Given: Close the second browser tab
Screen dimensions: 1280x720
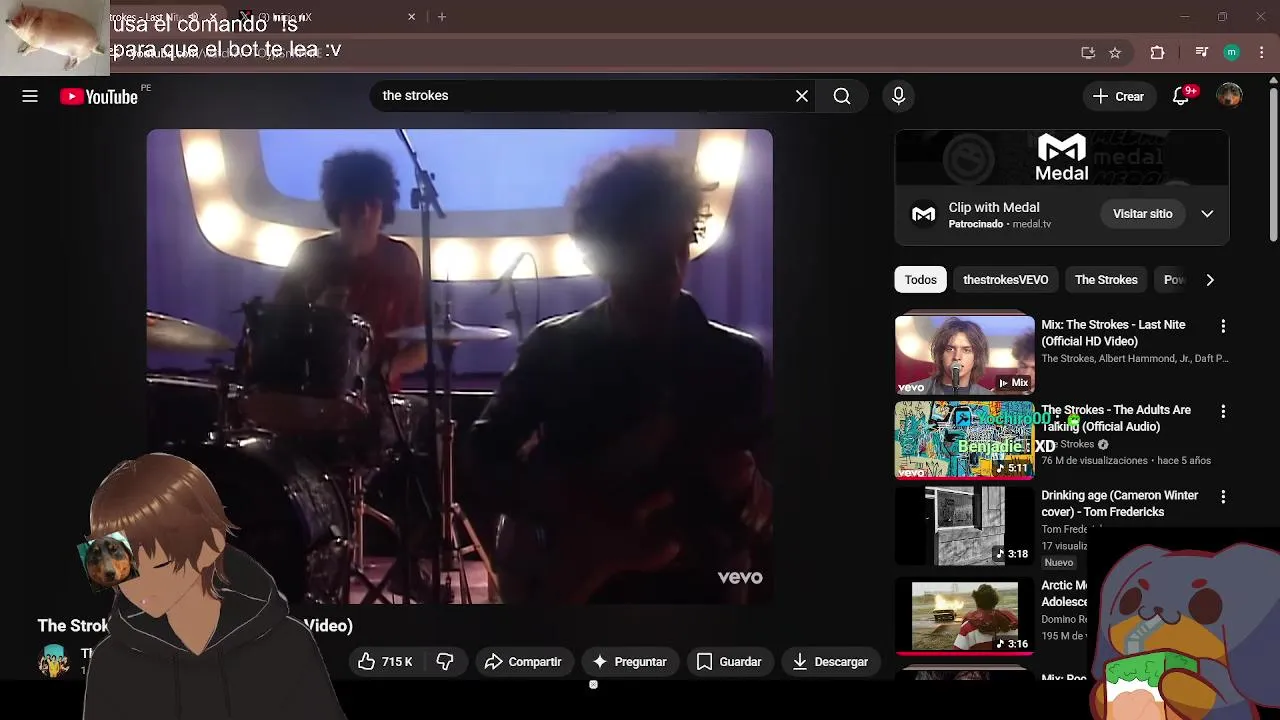Looking at the screenshot, I should point(411,17).
